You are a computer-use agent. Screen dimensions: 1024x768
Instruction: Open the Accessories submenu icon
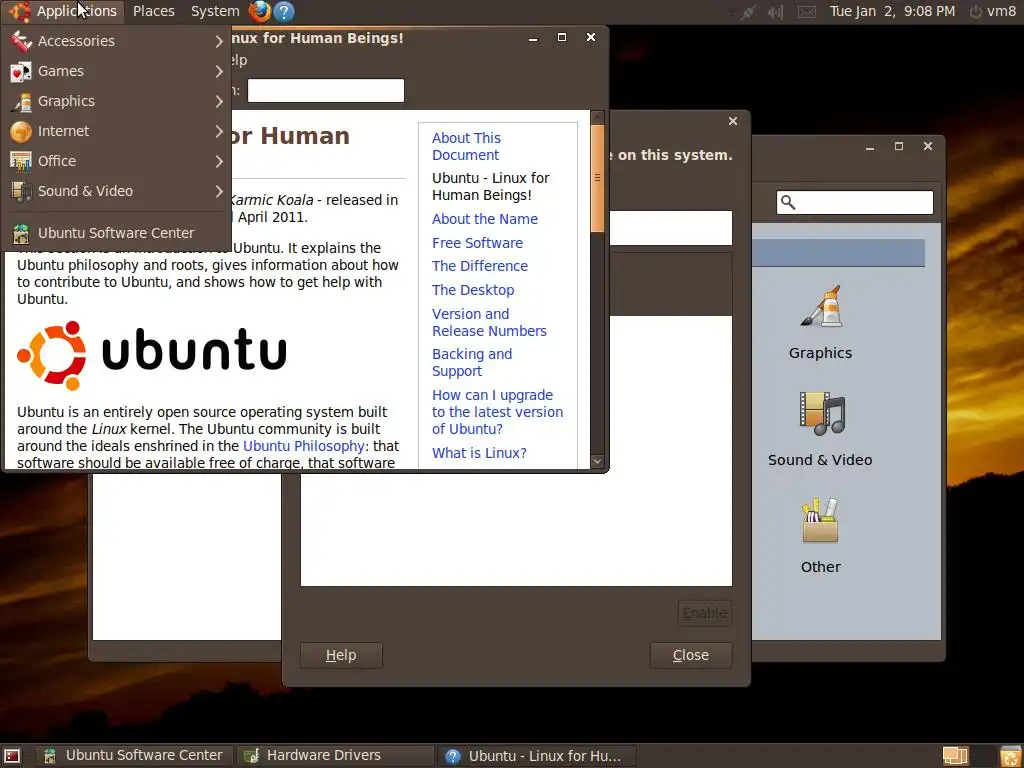coord(21,41)
